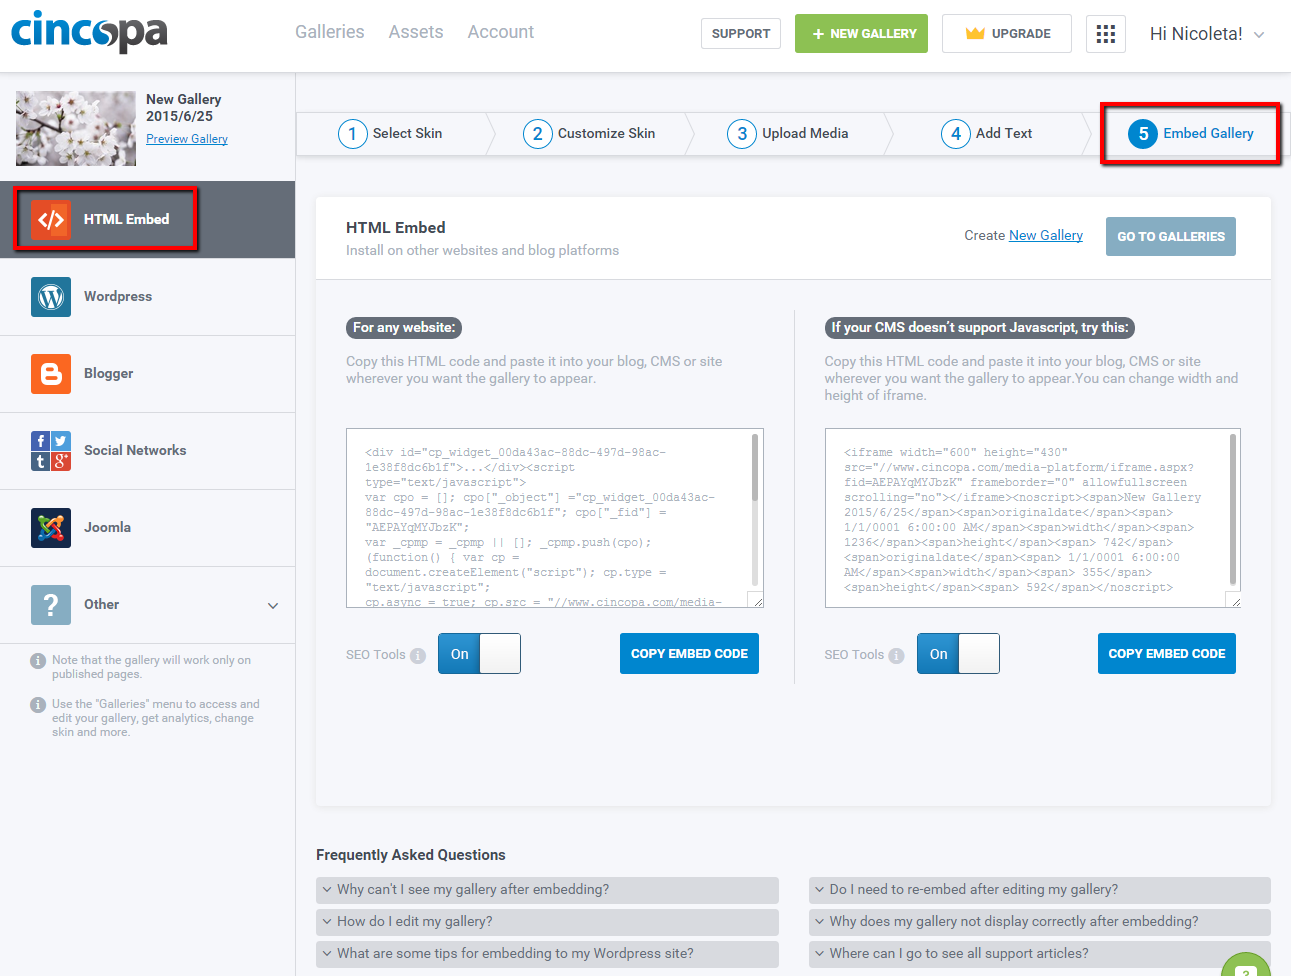Click the scrollbar of the iframe code box
This screenshot has width=1291, height=976.
point(1234,510)
